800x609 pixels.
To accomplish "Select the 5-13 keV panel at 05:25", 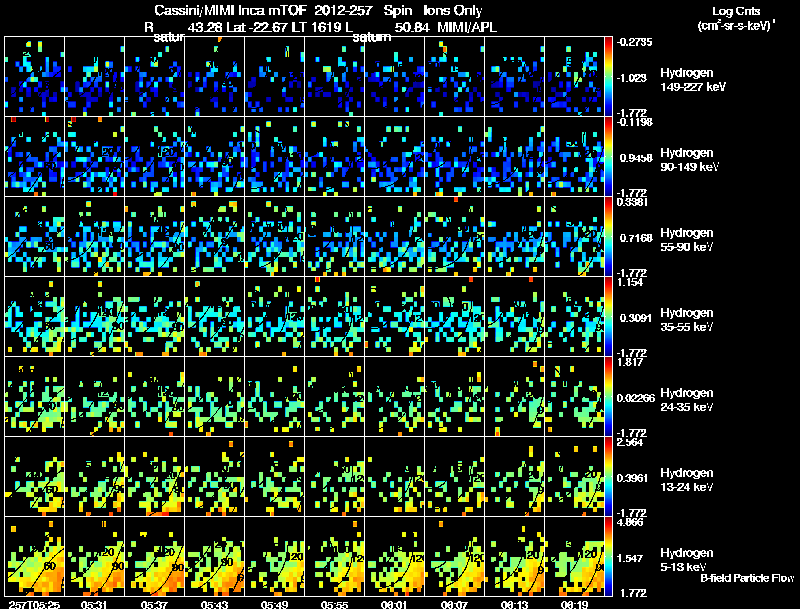I will (x=35, y=556).
